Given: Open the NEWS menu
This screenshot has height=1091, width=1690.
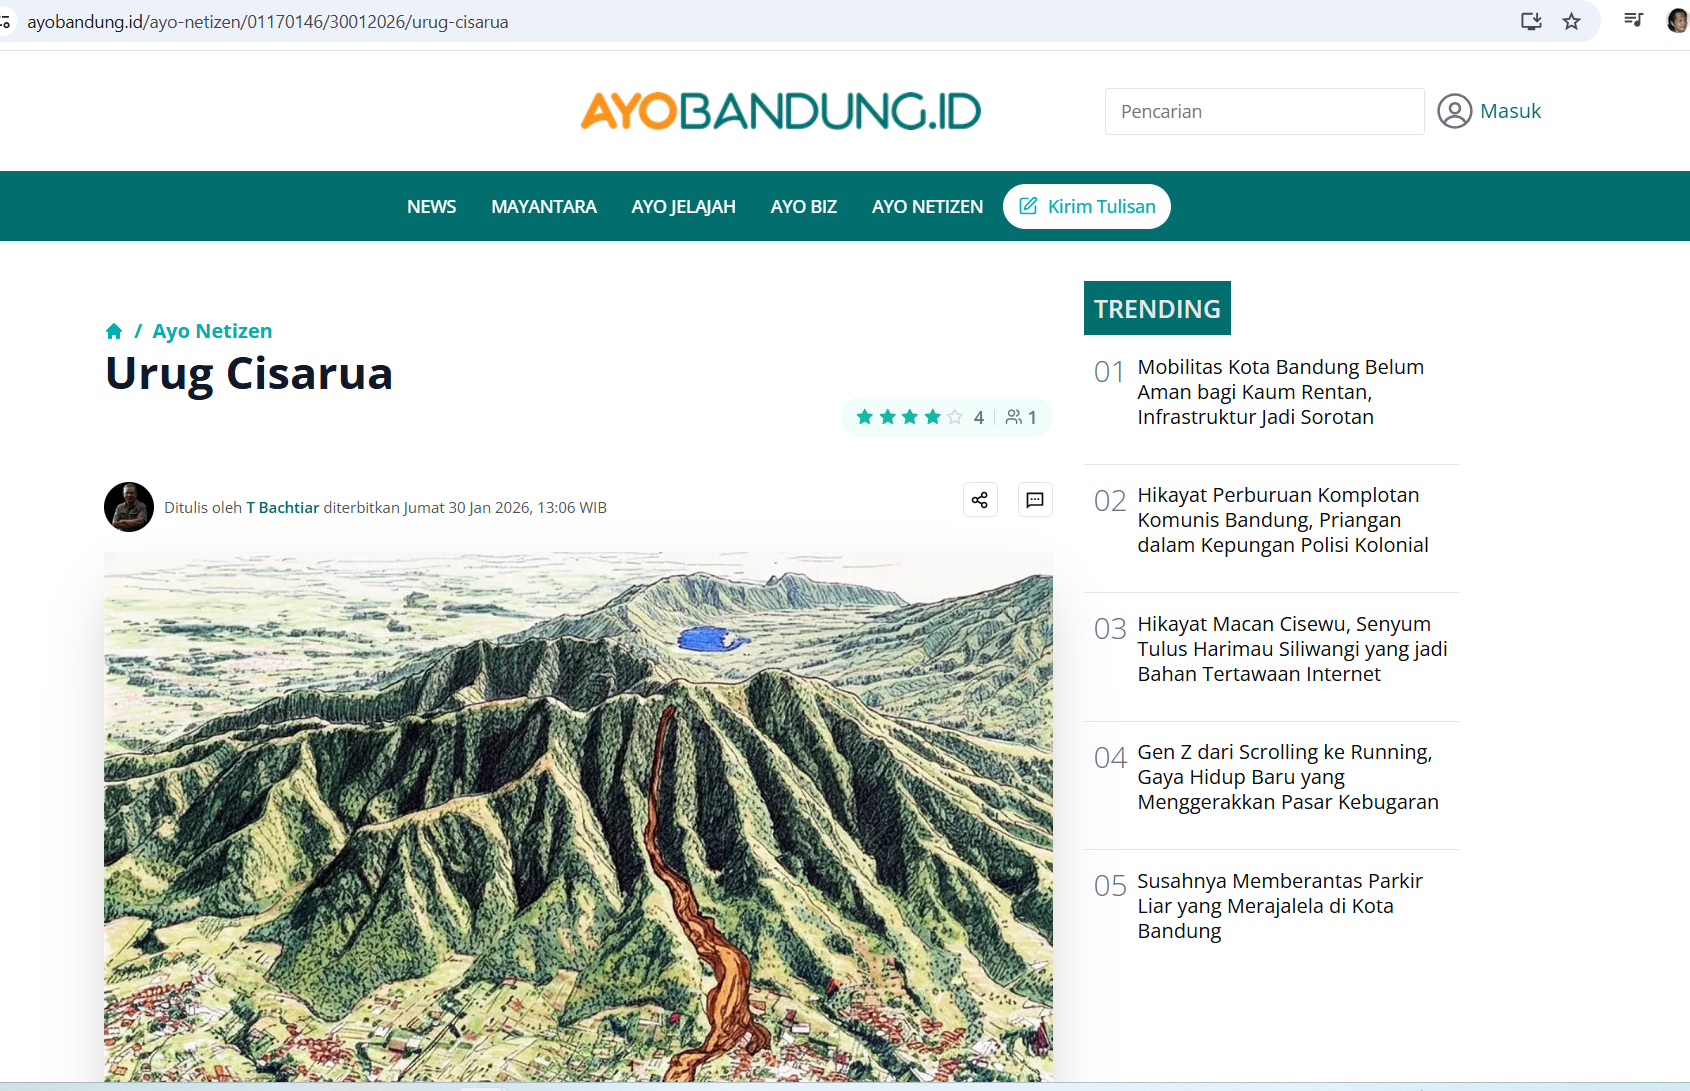Looking at the screenshot, I should (x=431, y=207).
